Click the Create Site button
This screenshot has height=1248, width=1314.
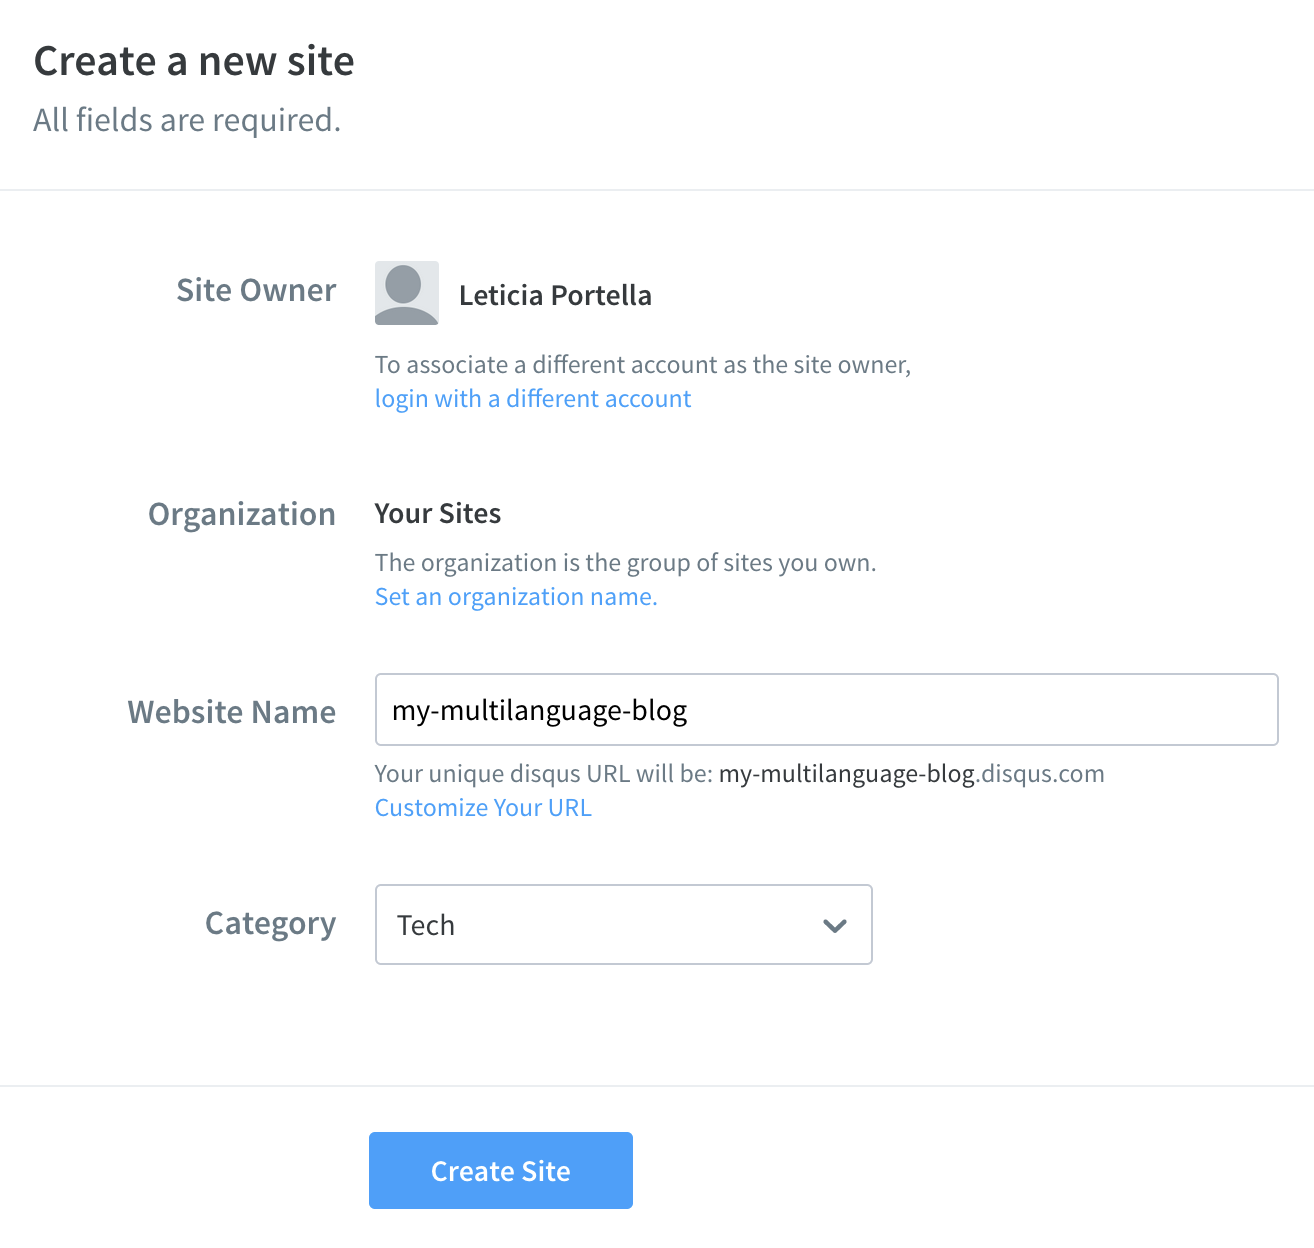[x=500, y=1170]
